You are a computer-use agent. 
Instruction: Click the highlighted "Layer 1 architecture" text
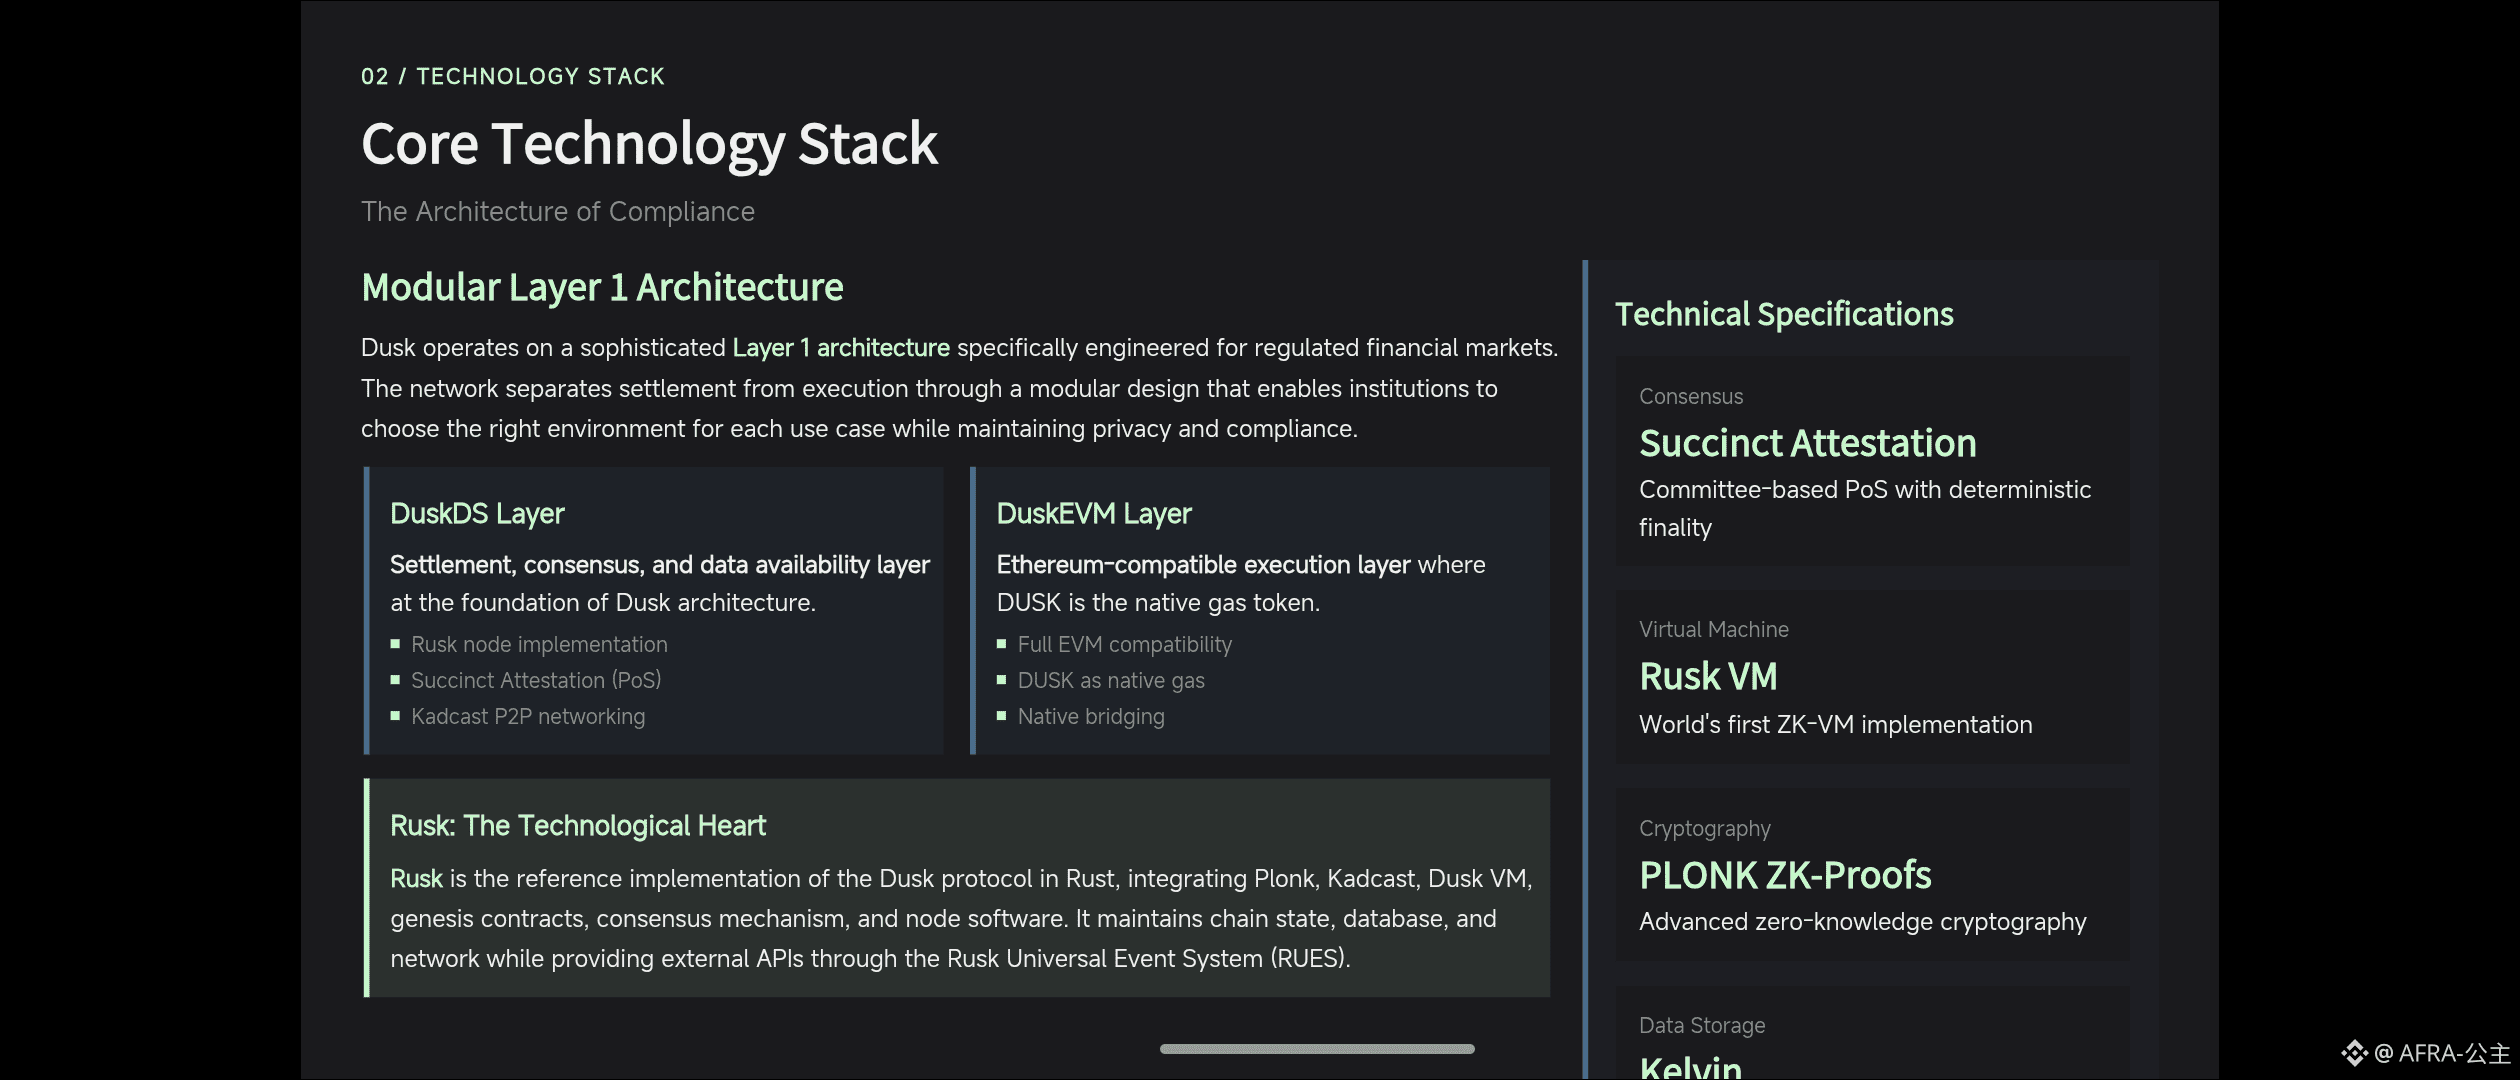click(x=840, y=348)
